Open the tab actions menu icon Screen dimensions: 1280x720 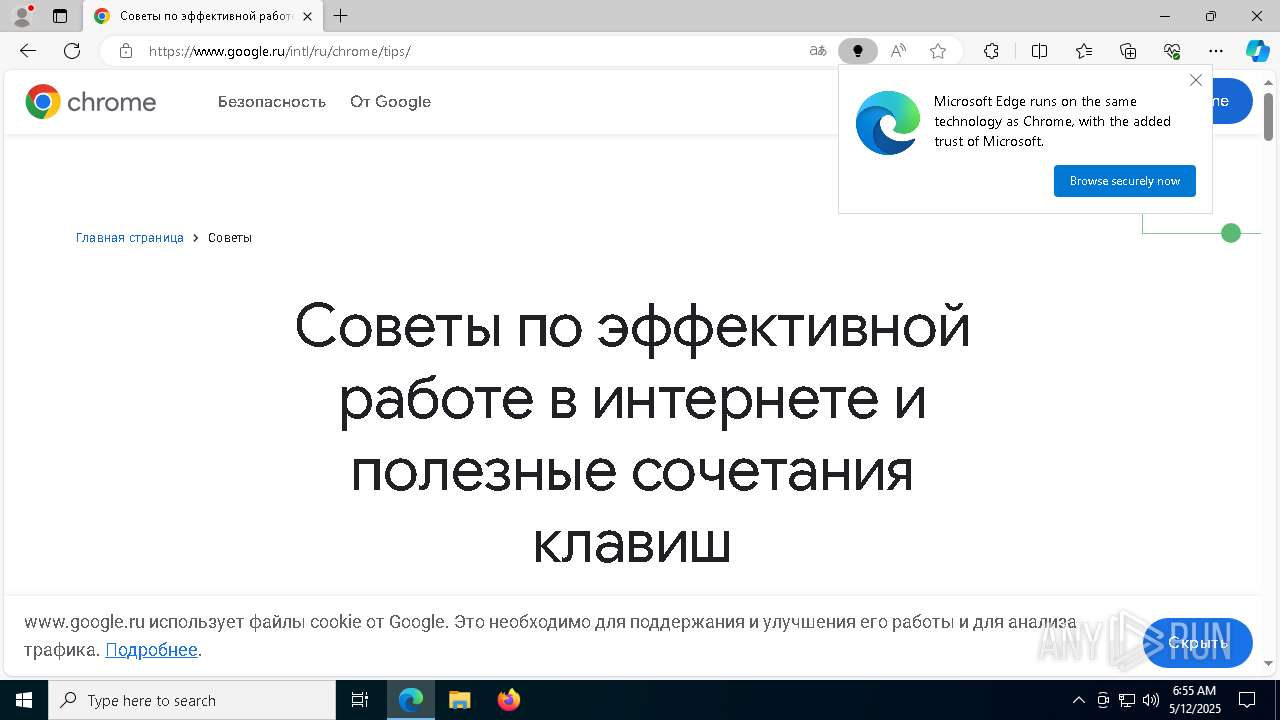(x=60, y=16)
